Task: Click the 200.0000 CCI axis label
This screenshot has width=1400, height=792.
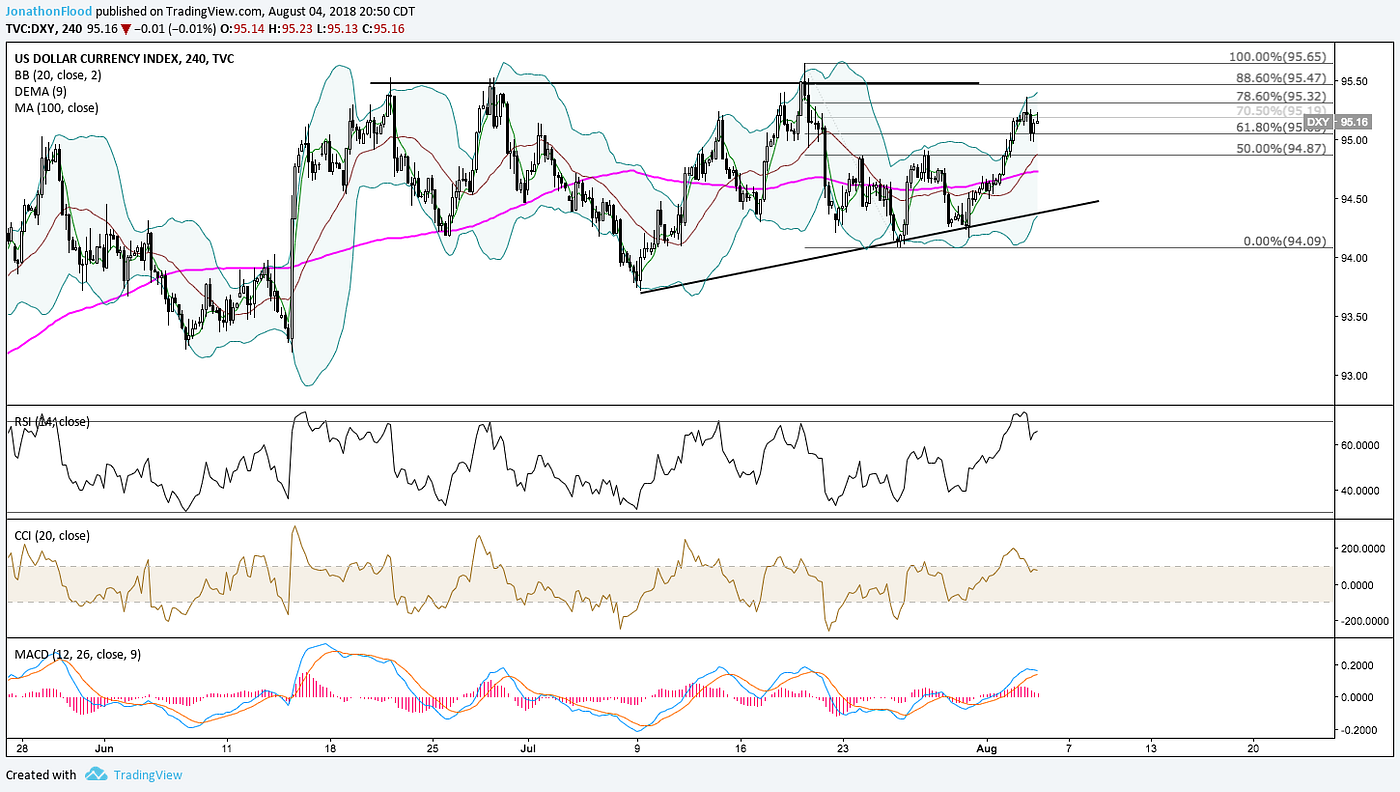Action: click(x=1365, y=548)
